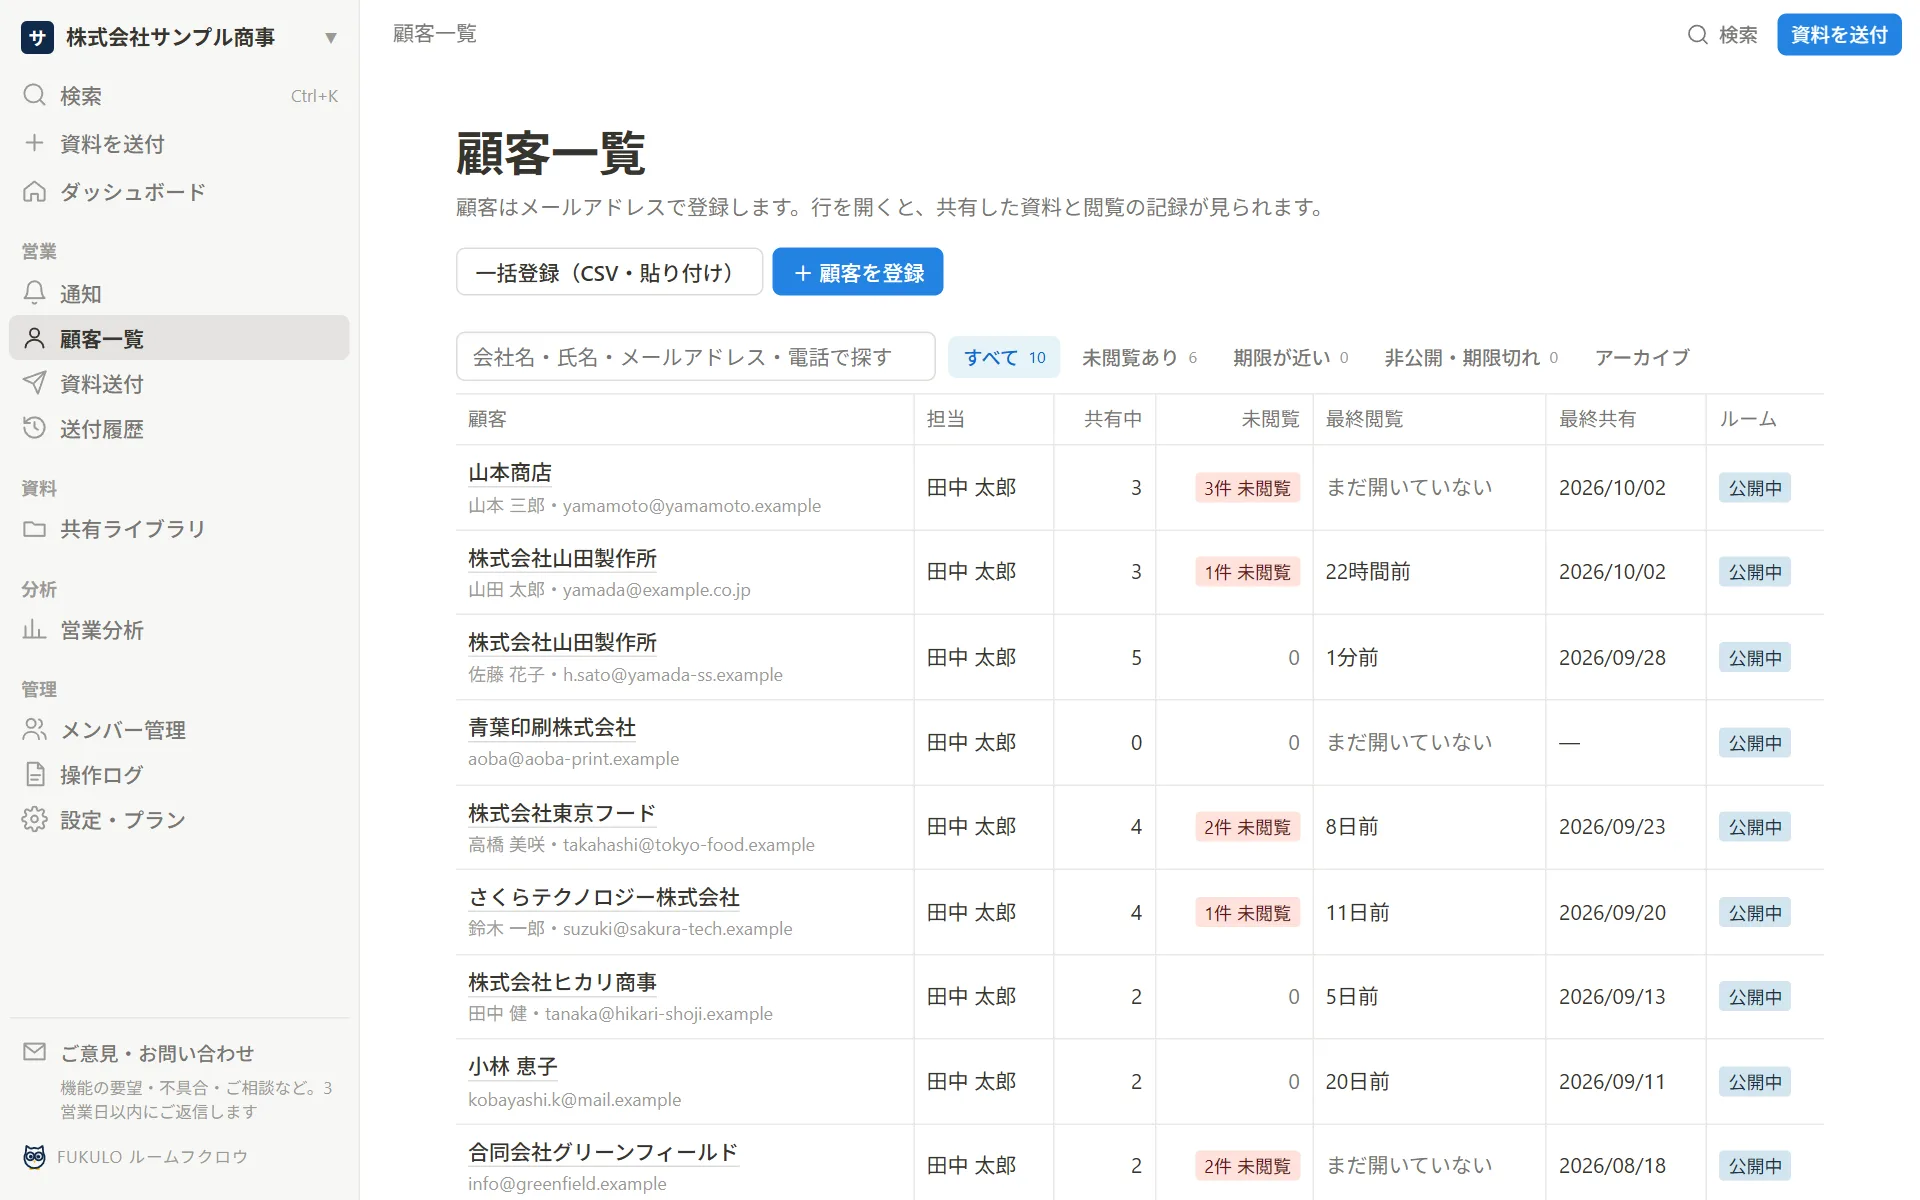Open the 株式会社ヒカリ商事 customer link
Viewport: 1920px width, 1200px height.
click(562, 982)
